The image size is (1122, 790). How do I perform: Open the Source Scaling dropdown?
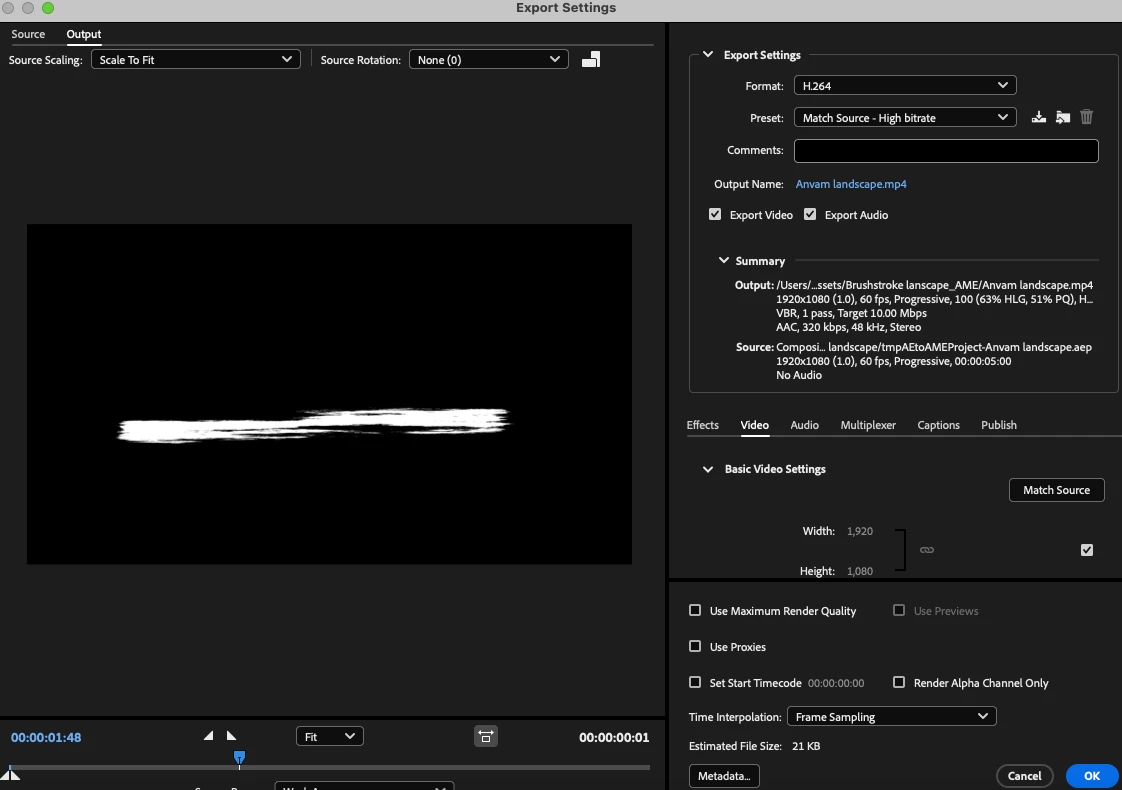click(x=195, y=60)
